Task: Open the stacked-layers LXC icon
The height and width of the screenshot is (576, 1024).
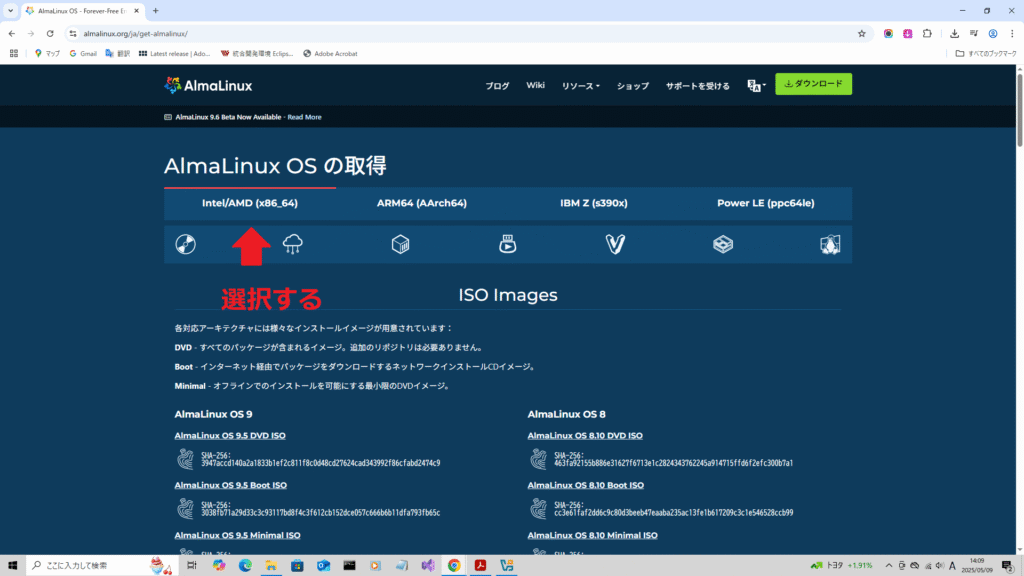Action: (x=723, y=244)
